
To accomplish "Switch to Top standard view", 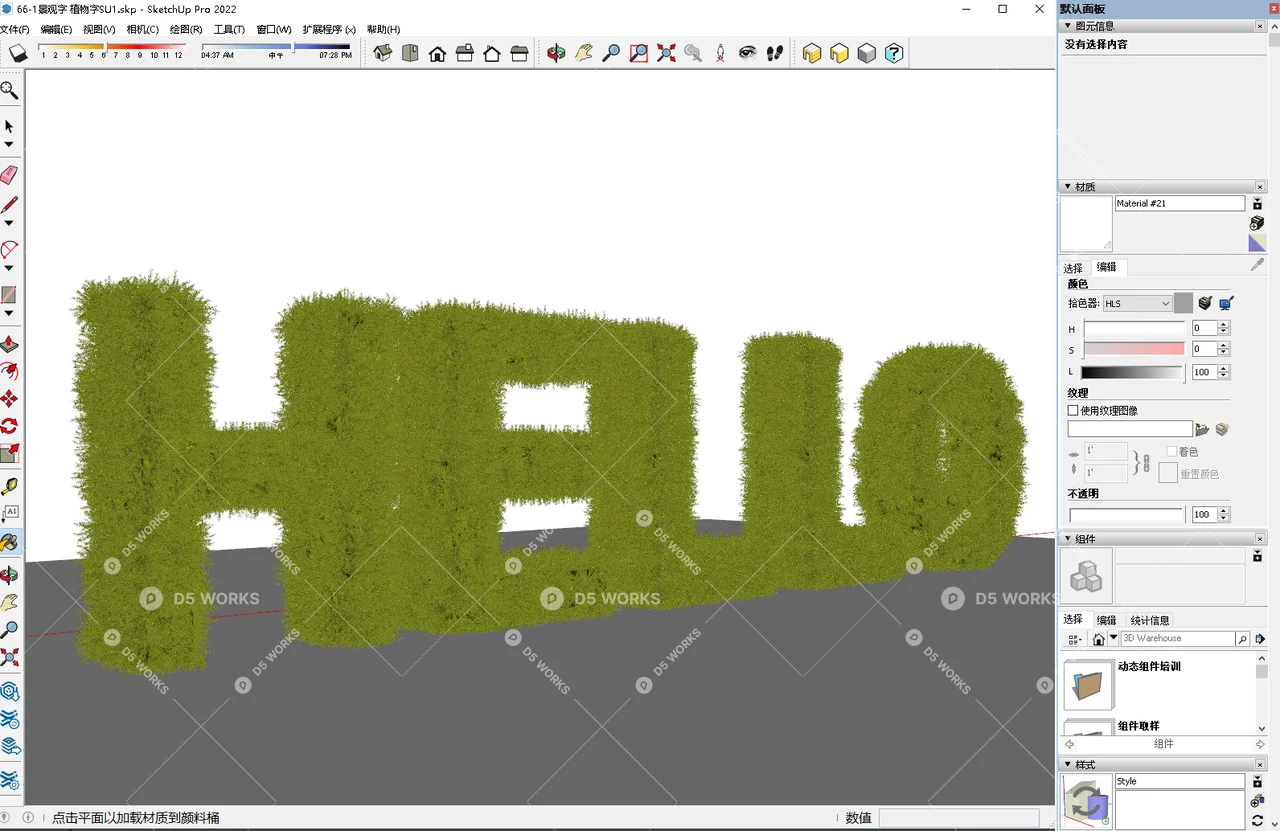I will (x=410, y=53).
